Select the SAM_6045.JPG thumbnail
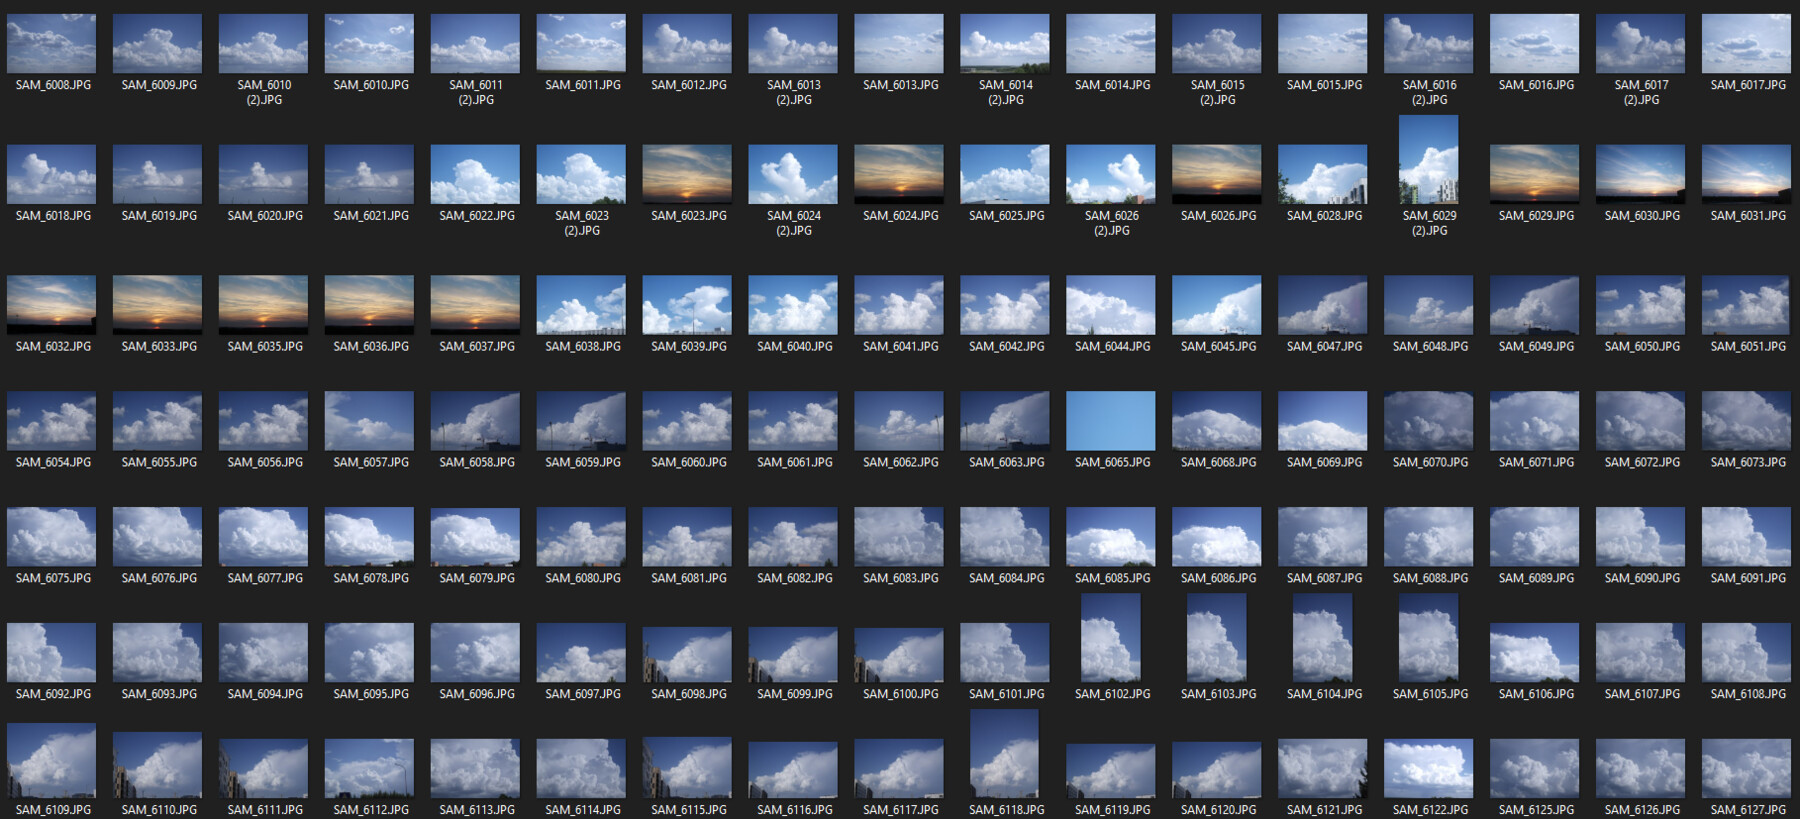The width and height of the screenshot is (1800, 819). (1218, 305)
